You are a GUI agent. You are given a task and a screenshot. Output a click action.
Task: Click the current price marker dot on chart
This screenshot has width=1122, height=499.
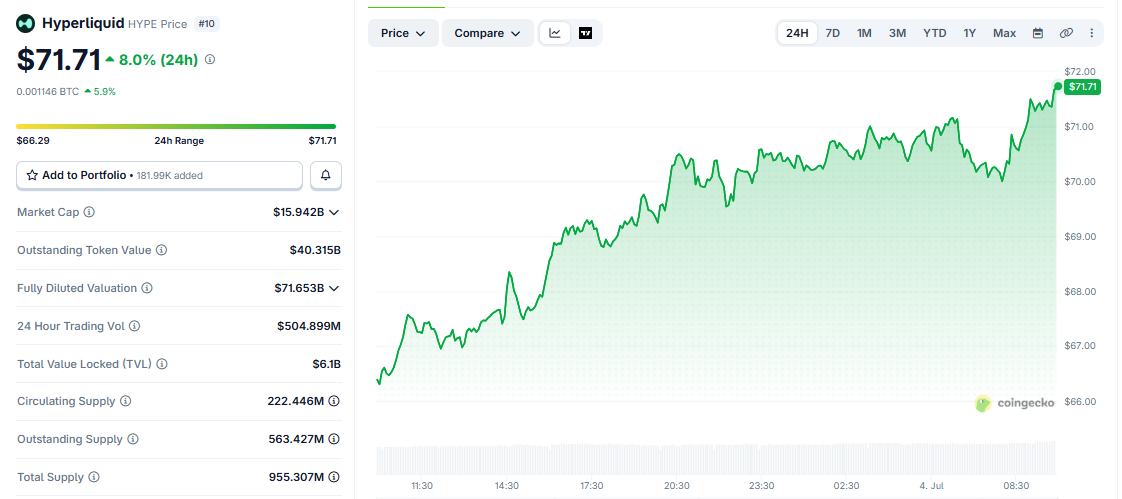coord(1058,87)
